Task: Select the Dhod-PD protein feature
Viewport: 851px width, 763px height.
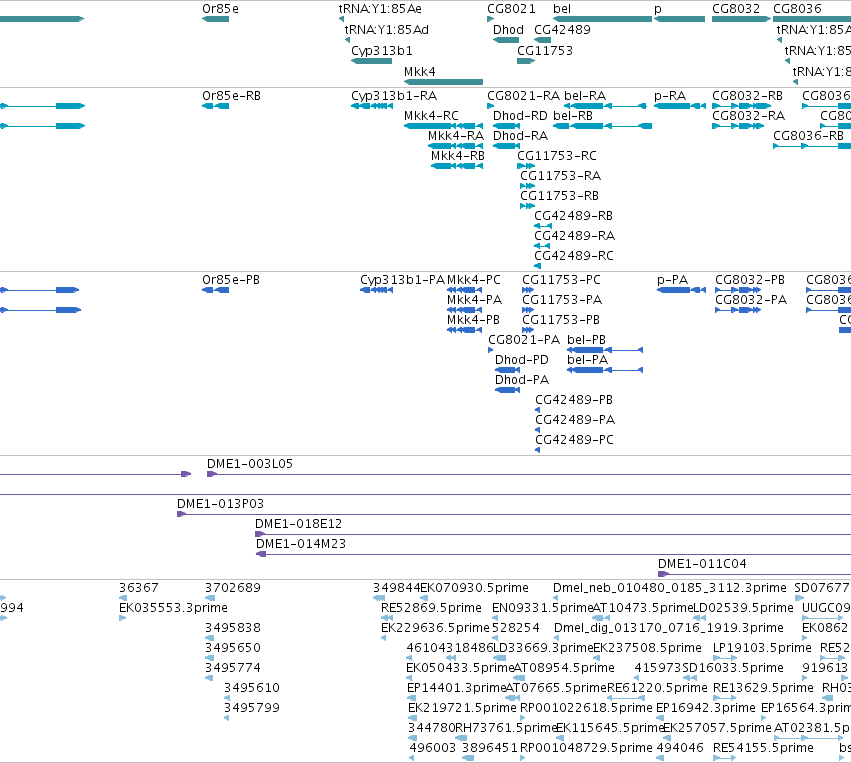Action: click(x=507, y=370)
